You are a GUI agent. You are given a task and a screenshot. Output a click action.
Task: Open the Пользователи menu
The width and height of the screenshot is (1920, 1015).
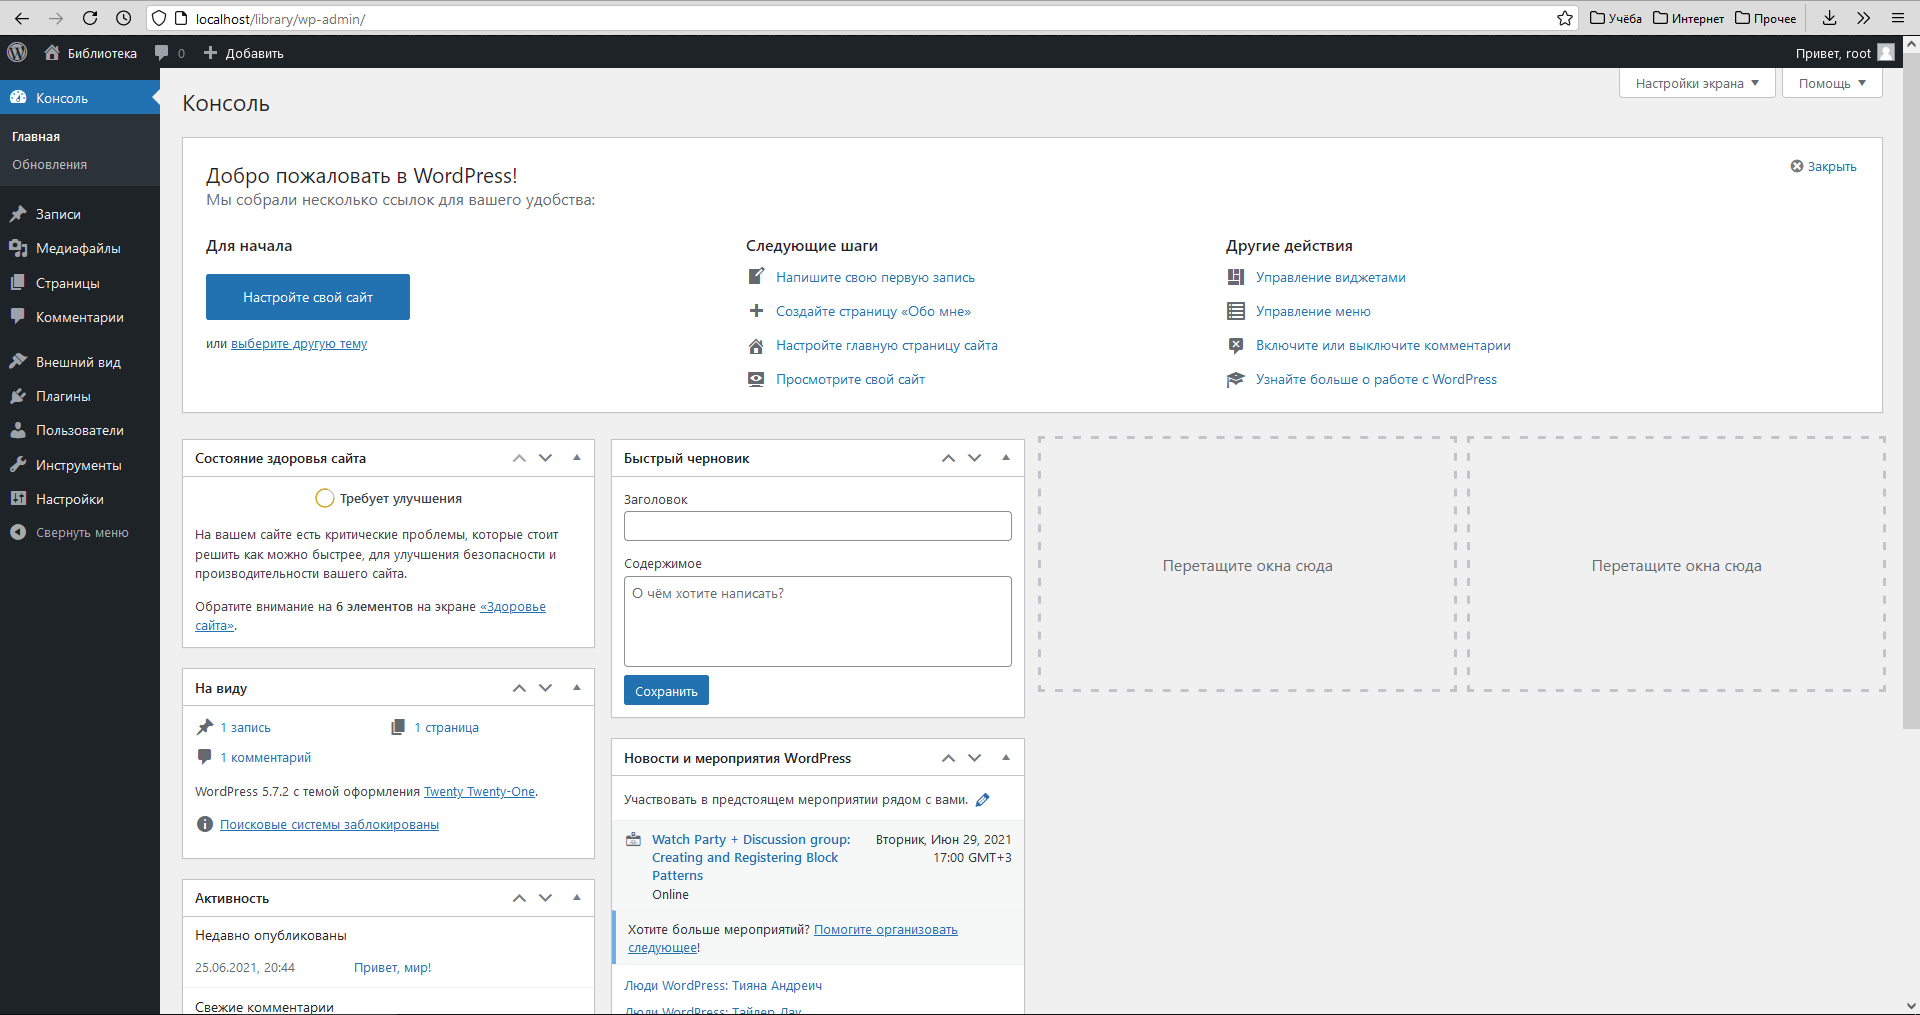pyautogui.click(x=80, y=430)
